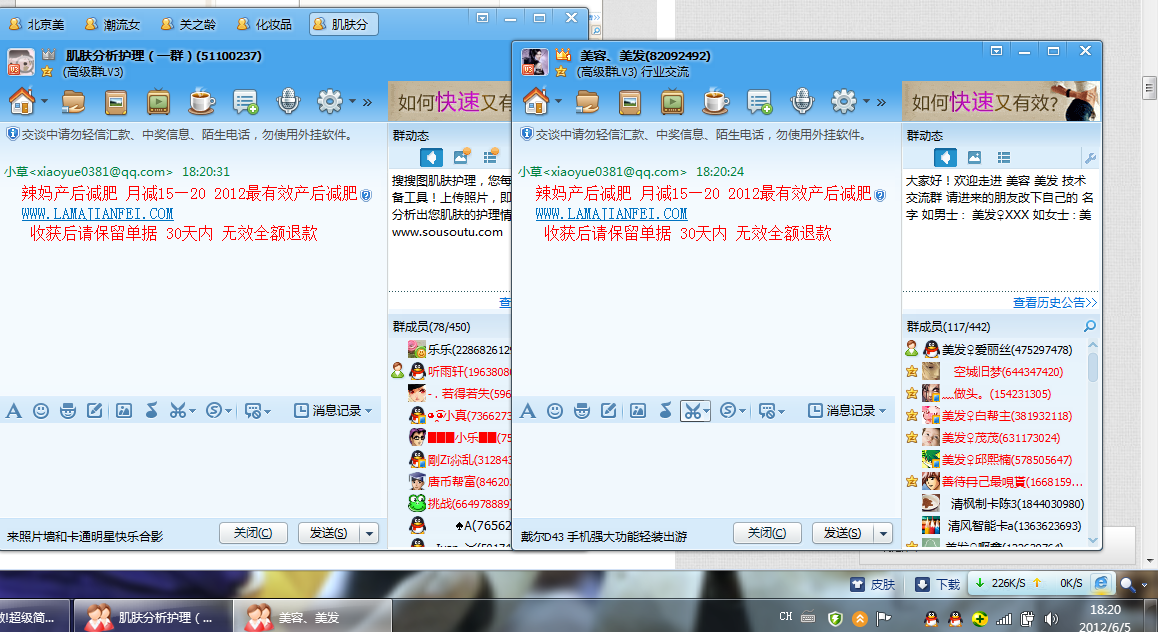Open shared files folder icon in 美容、美发 toolbar
This screenshot has width=1158, height=632.
pyautogui.click(x=587, y=101)
